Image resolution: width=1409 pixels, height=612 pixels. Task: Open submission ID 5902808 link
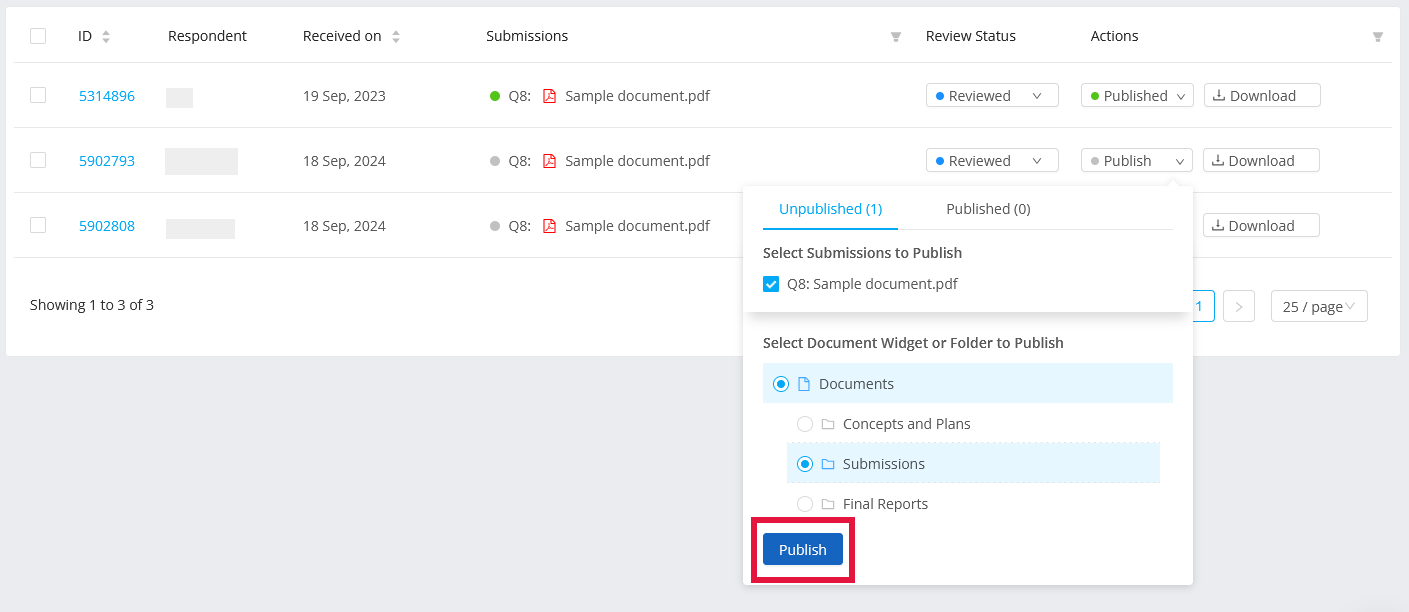(x=107, y=226)
